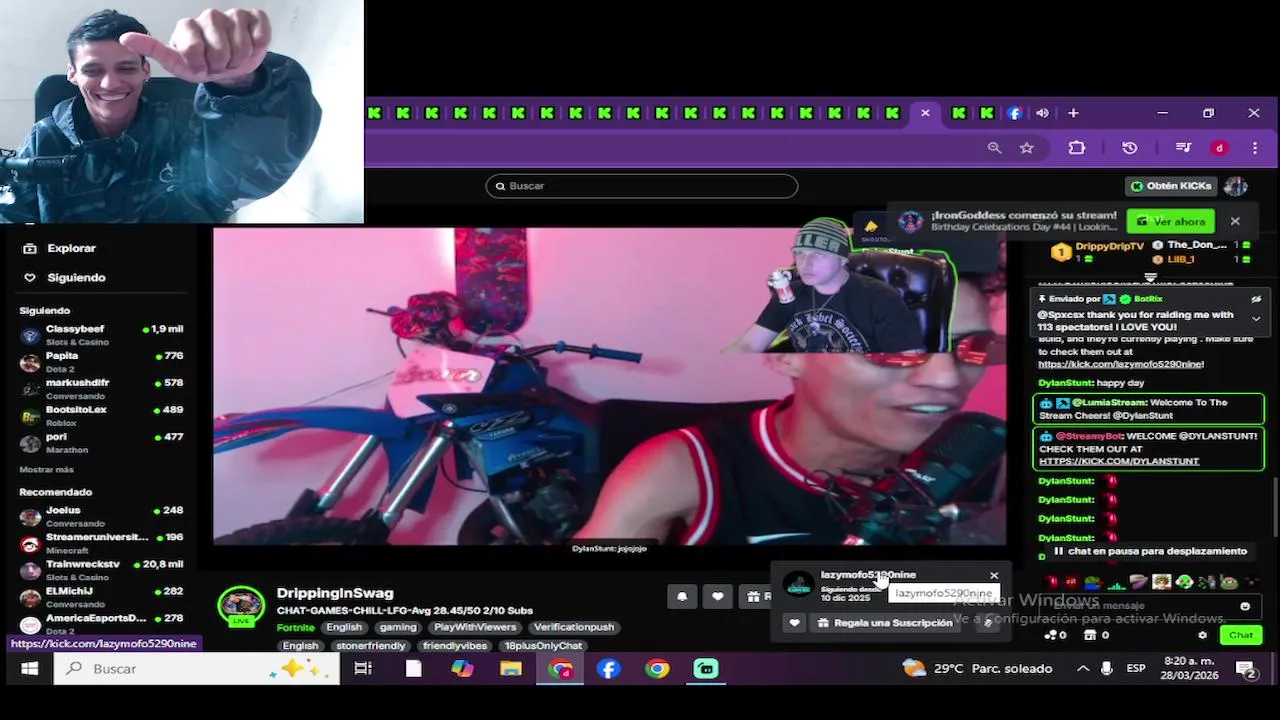Click the Buscar search field on Kick
Image resolution: width=1280 pixels, height=720 pixels.
coord(642,186)
